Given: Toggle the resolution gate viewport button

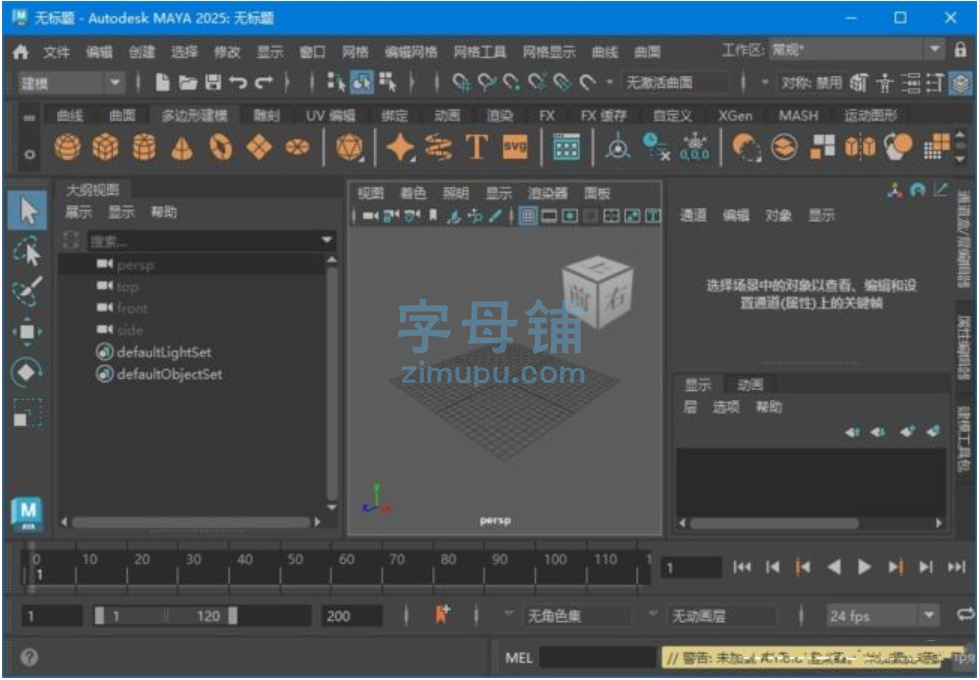Looking at the screenshot, I should pyautogui.click(x=569, y=216).
